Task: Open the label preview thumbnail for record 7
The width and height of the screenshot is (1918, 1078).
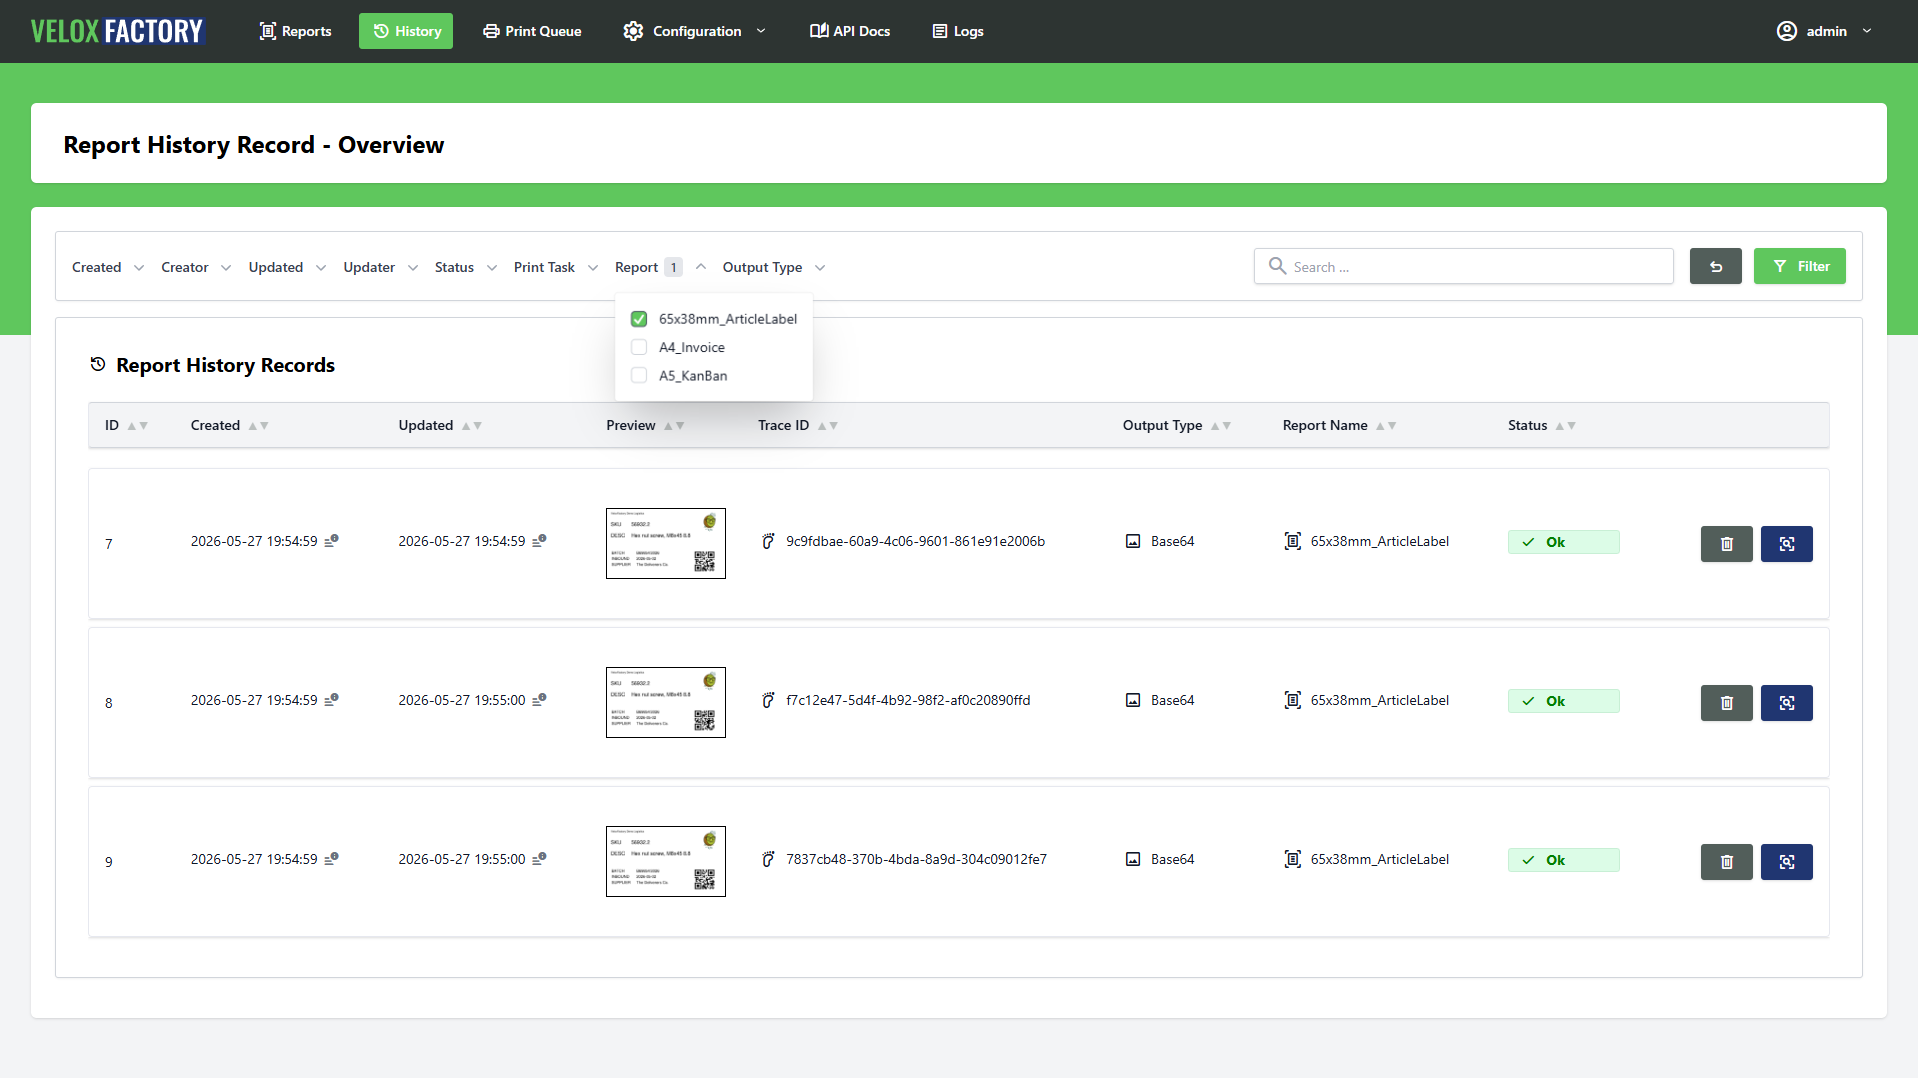Action: coord(666,543)
